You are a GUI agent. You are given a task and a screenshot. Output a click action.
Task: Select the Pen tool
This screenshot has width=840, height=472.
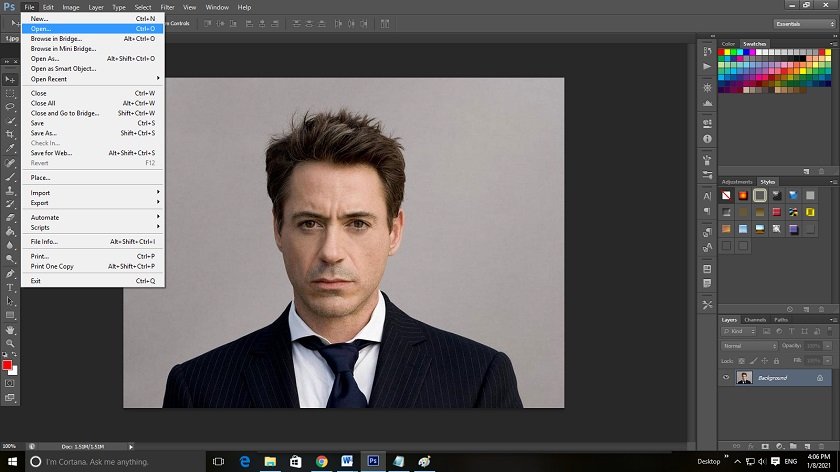tap(10, 273)
